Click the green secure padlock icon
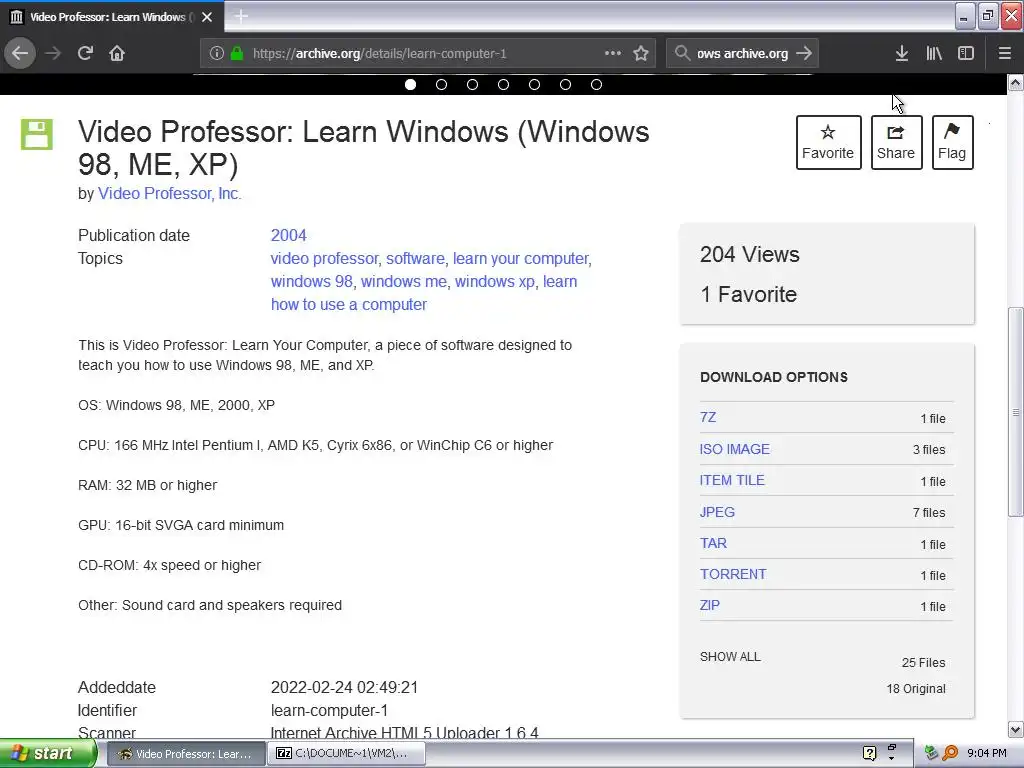Screen dimensions: 1024x768 coord(236,54)
